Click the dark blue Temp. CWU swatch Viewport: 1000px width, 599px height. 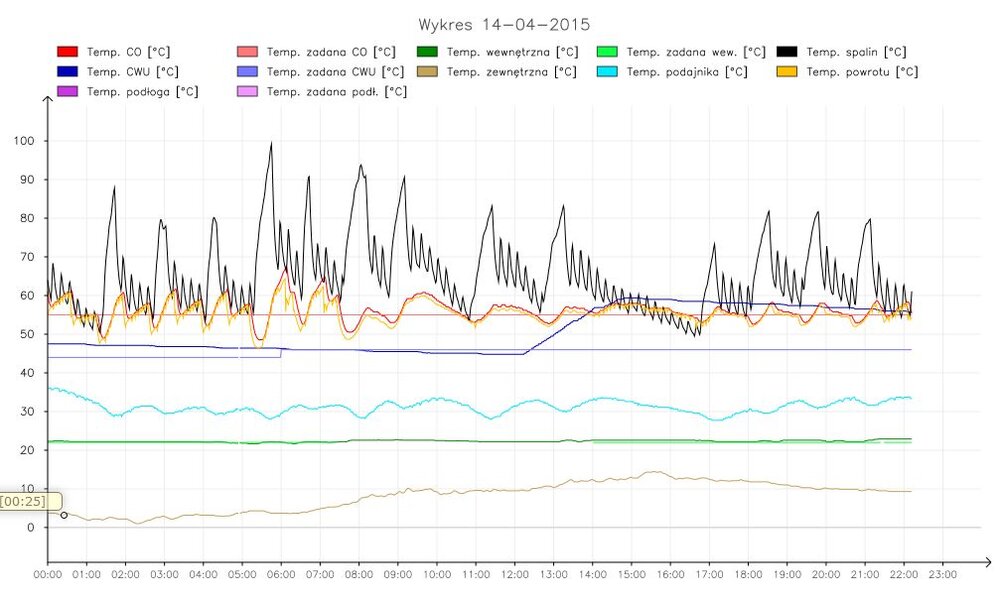pos(67,72)
